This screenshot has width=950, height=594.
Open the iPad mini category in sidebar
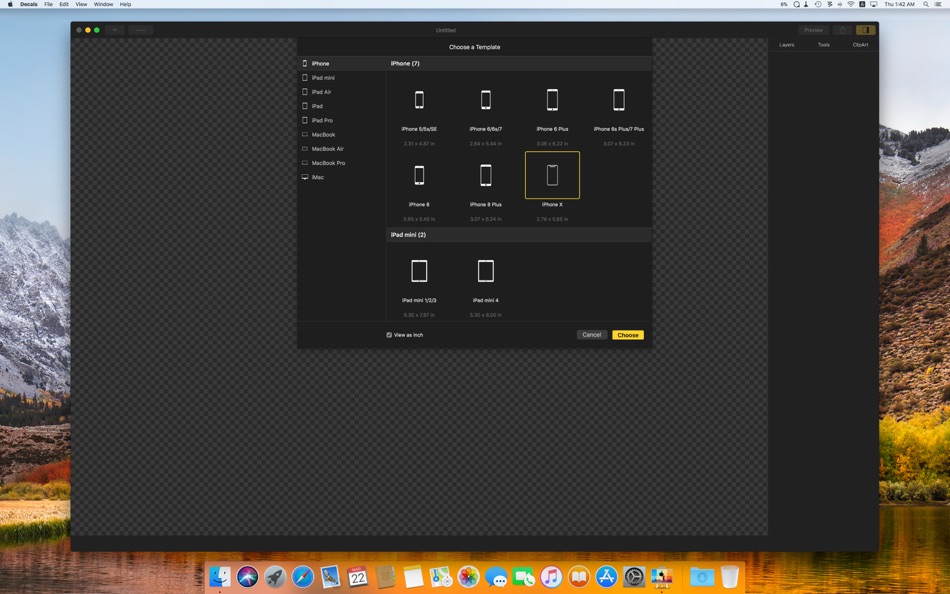tap(342, 78)
